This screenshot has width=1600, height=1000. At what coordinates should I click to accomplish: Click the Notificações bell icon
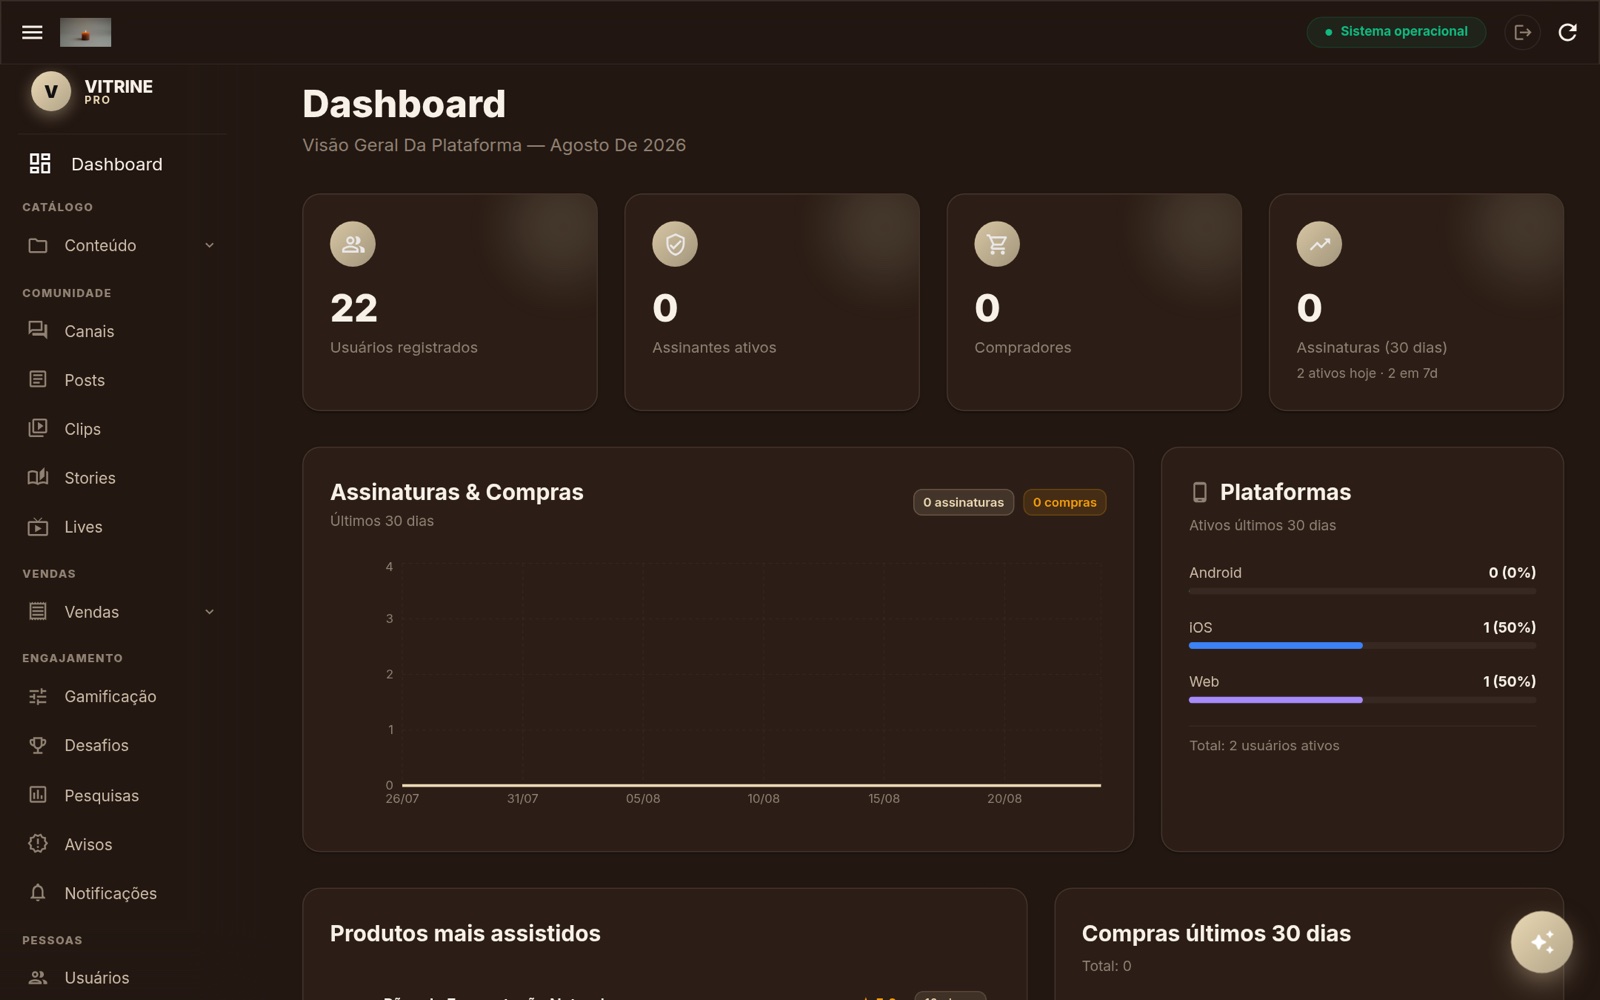click(x=38, y=893)
